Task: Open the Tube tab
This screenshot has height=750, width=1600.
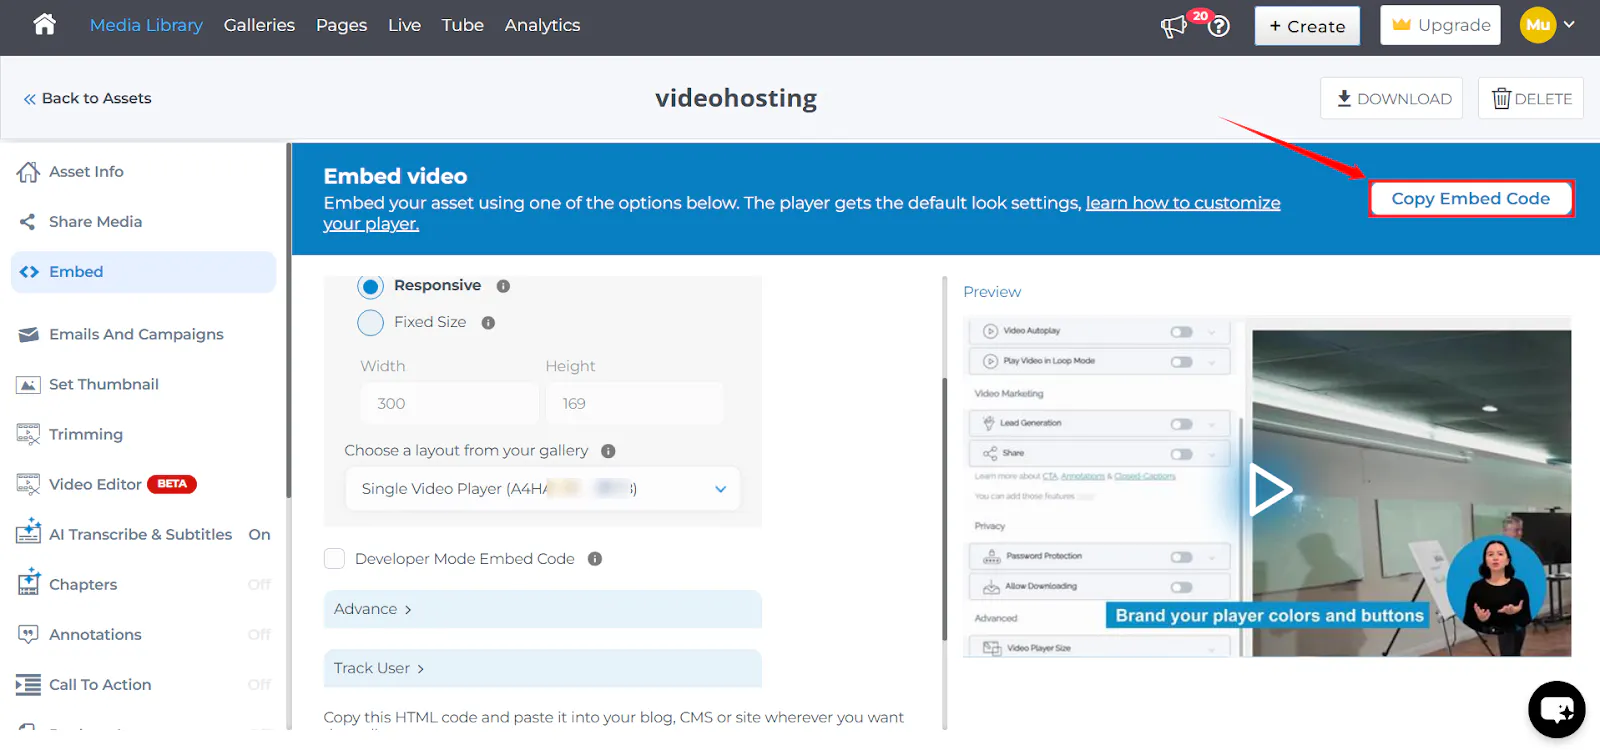Action: 463,25
